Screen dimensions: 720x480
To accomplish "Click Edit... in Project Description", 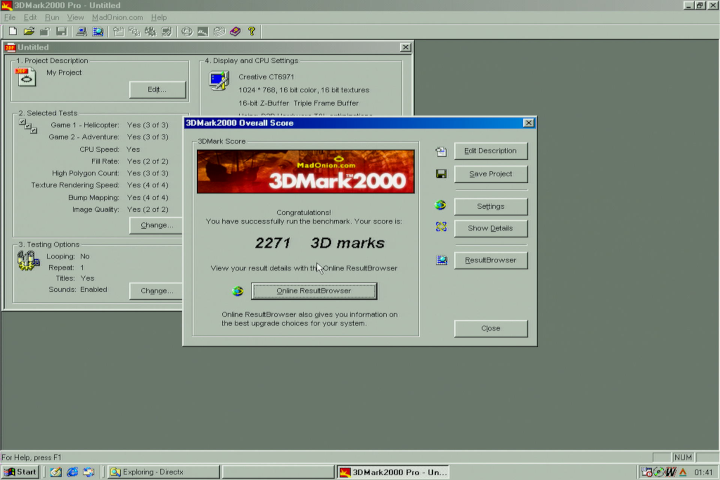I will click(157, 90).
